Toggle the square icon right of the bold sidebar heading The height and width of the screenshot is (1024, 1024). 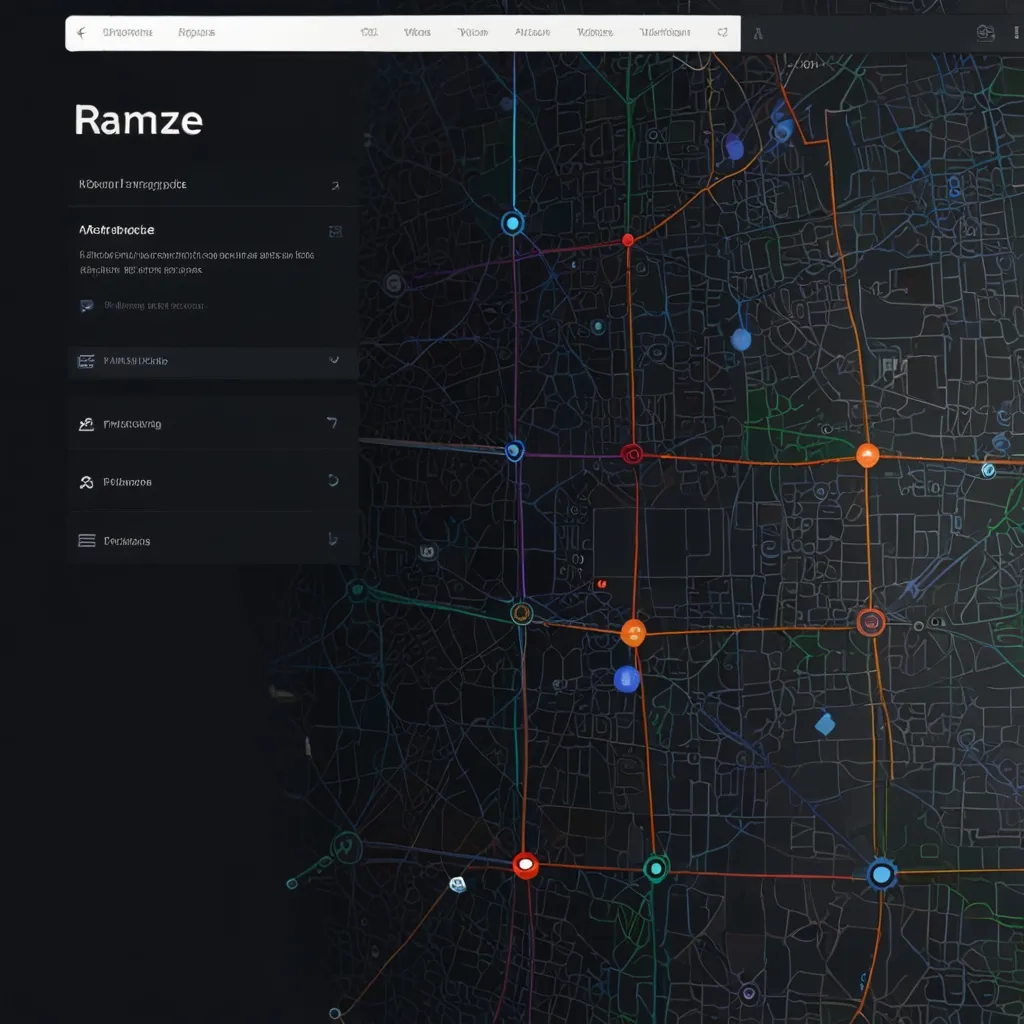335,231
